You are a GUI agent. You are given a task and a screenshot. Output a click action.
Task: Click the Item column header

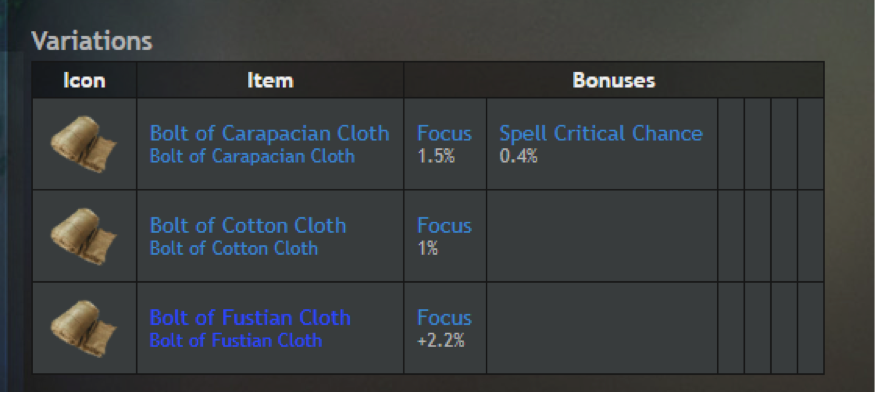tap(270, 80)
